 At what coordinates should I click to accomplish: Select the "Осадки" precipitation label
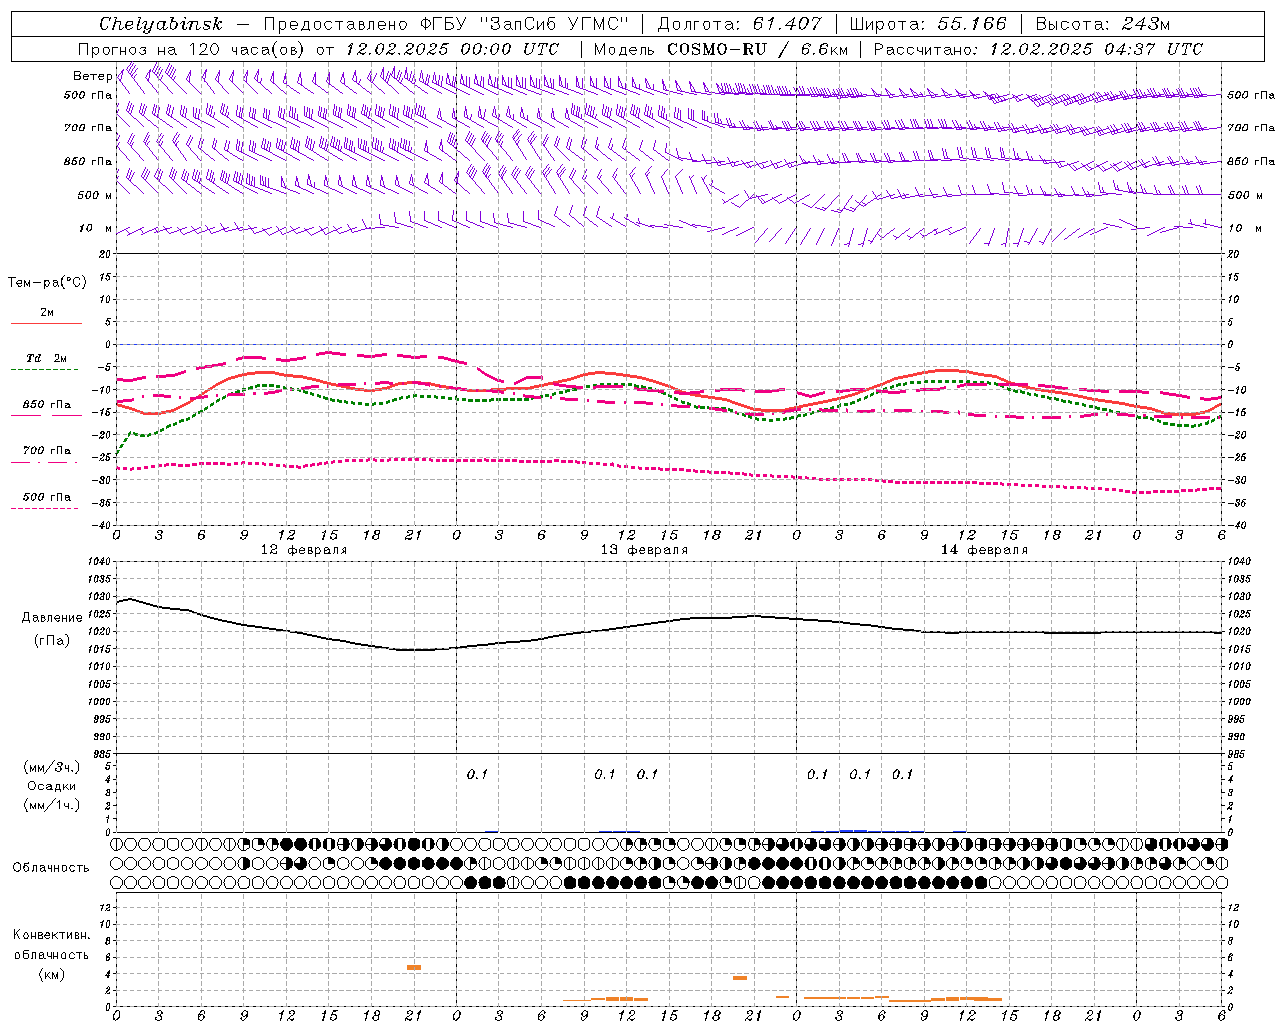(52, 786)
